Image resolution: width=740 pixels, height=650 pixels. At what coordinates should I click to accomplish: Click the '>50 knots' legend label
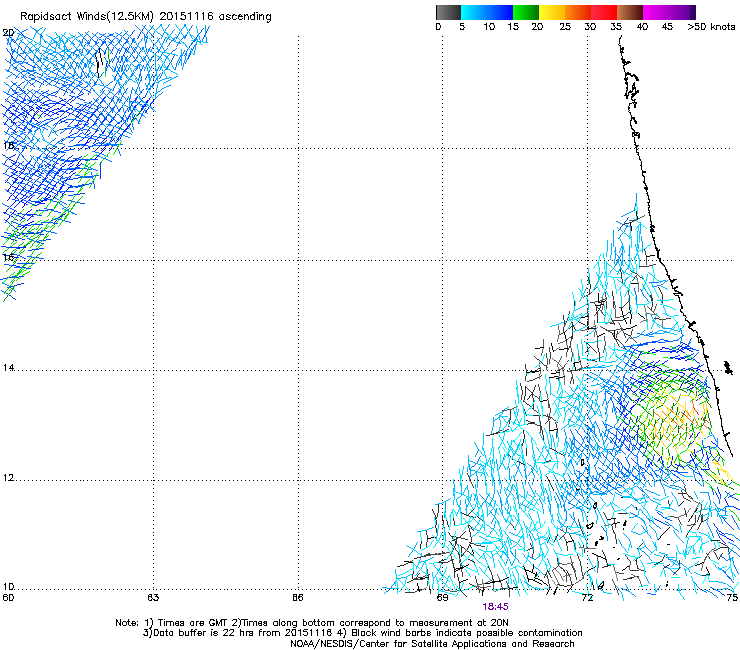711,27
